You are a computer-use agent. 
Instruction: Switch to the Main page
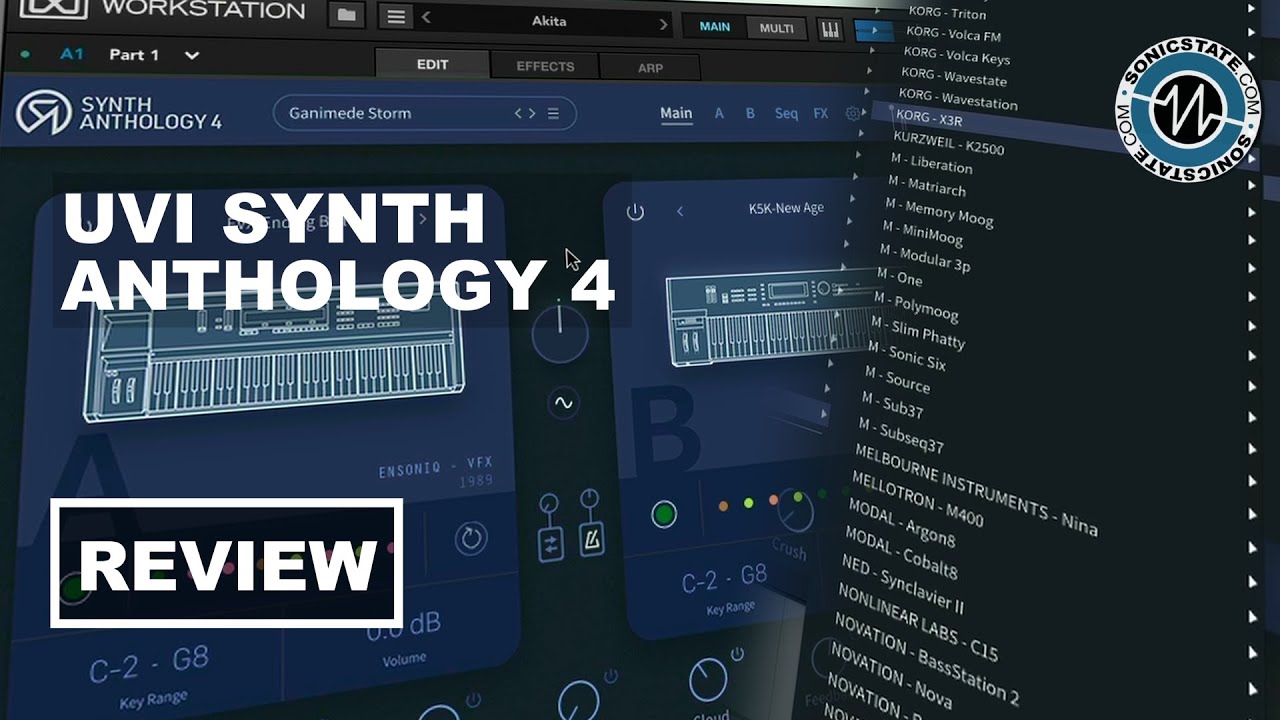click(x=676, y=113)
